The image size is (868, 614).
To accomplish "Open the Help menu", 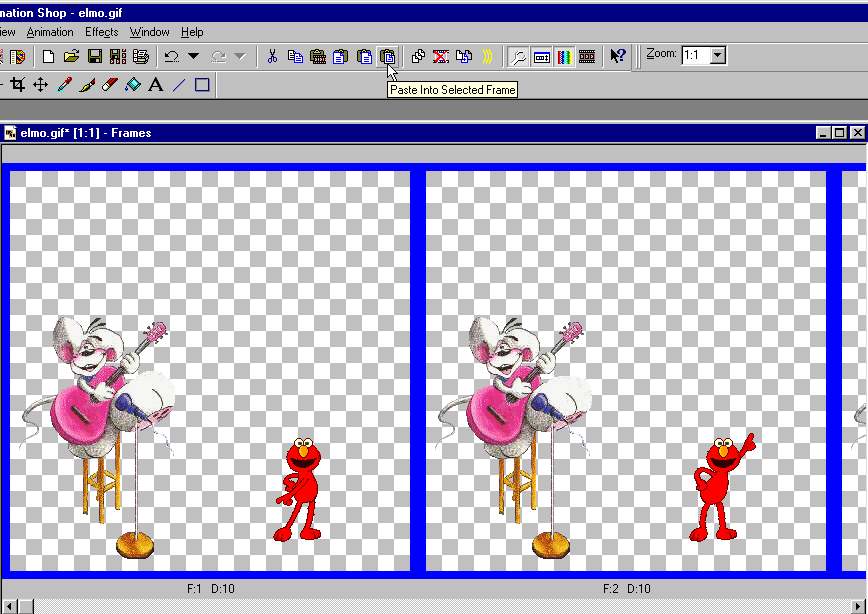I will coord(192,32).
